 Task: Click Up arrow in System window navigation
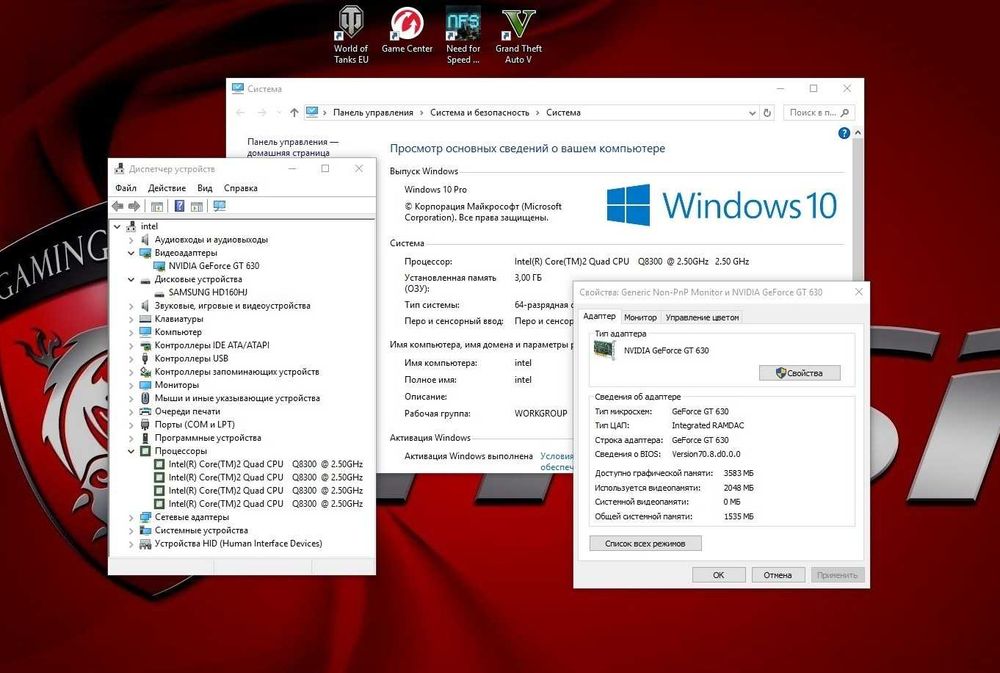click(x=294, y=113)
